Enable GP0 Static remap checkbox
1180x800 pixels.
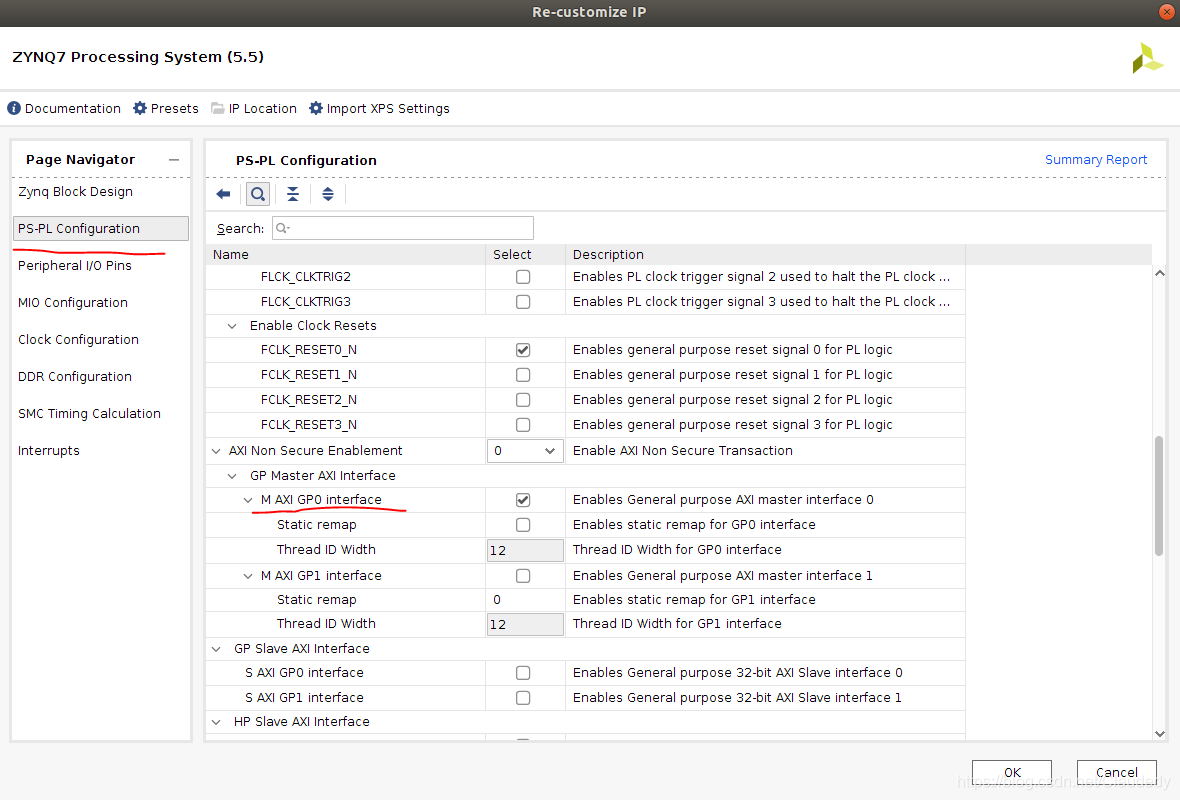coord(523,525)
